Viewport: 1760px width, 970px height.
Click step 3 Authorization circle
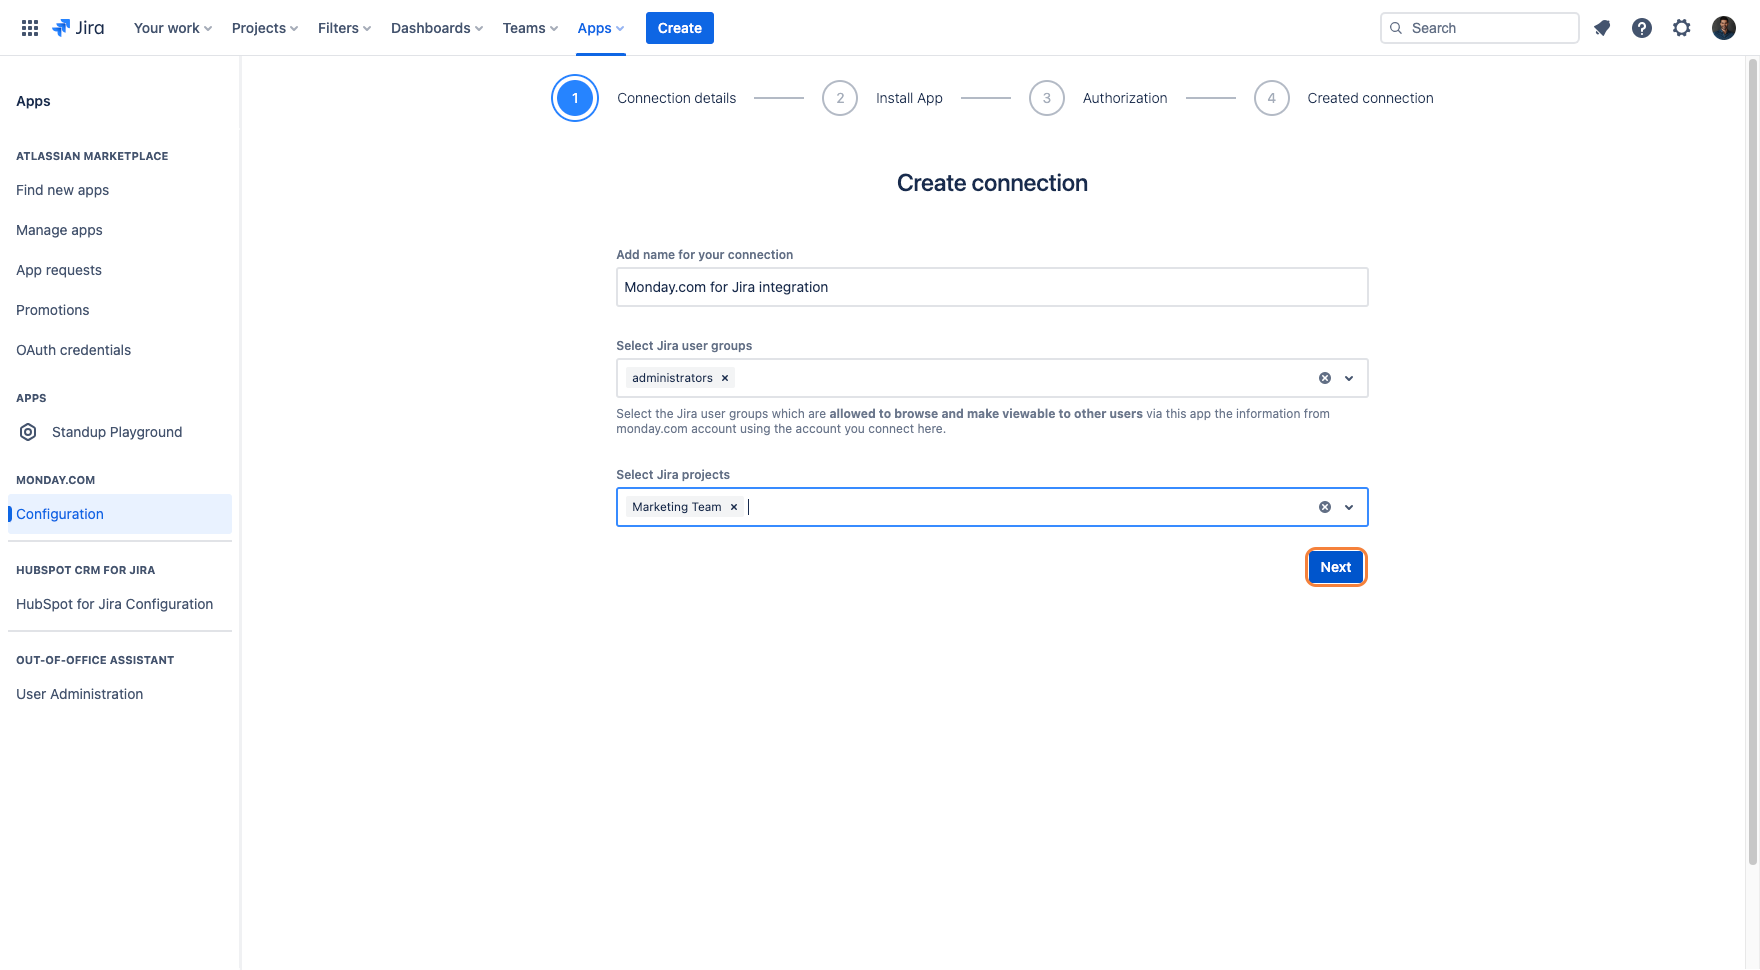(1047, 98)
